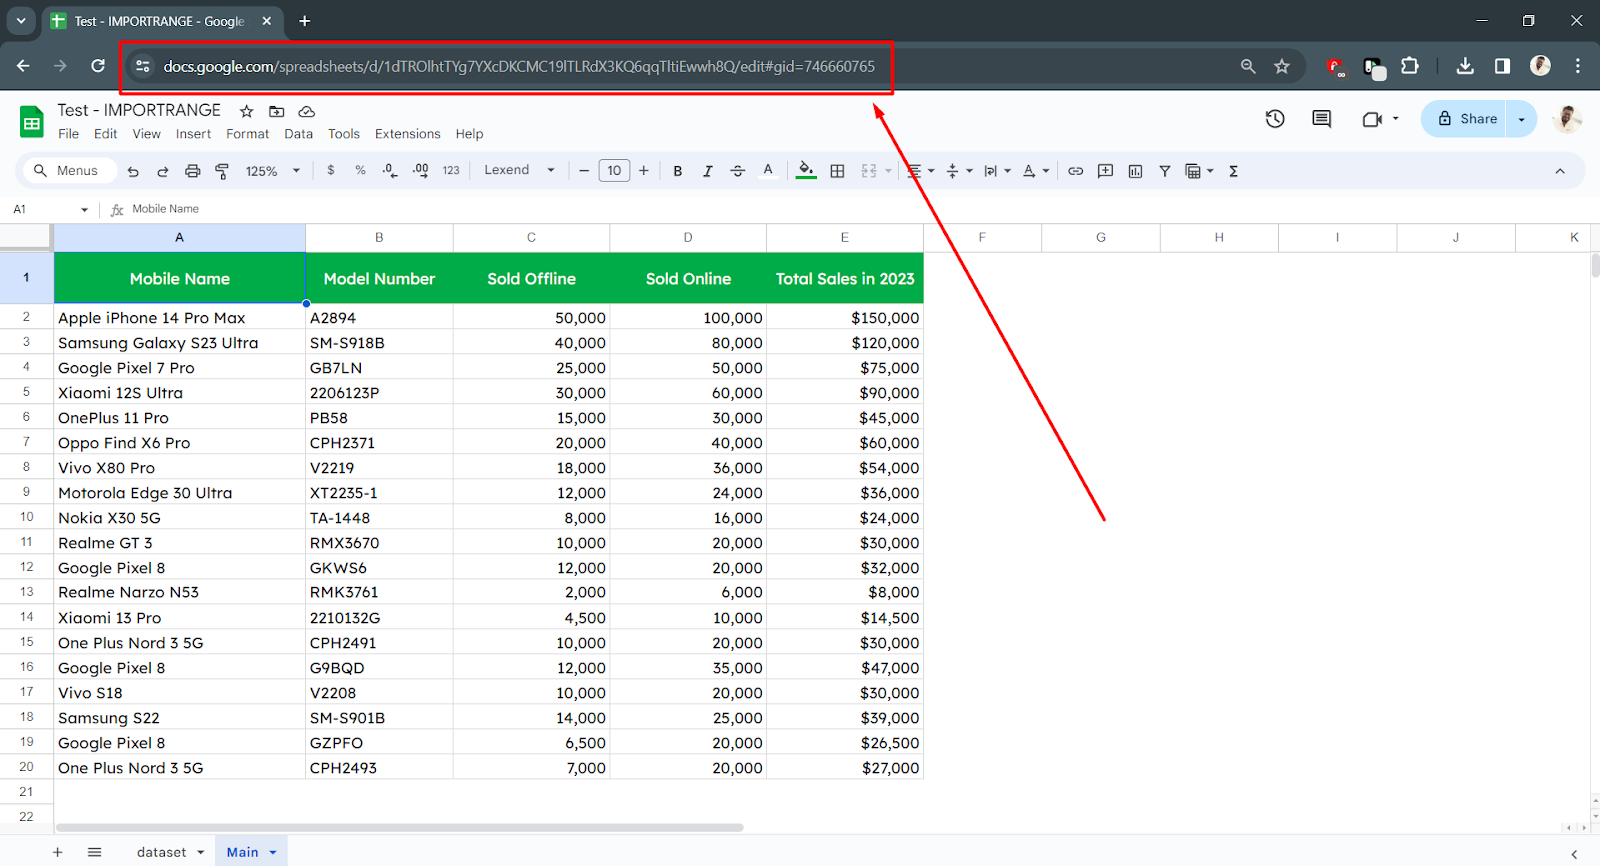Click the Insert comment icon
Screen dimensions: 1600x866
(x=1105, y=171)
